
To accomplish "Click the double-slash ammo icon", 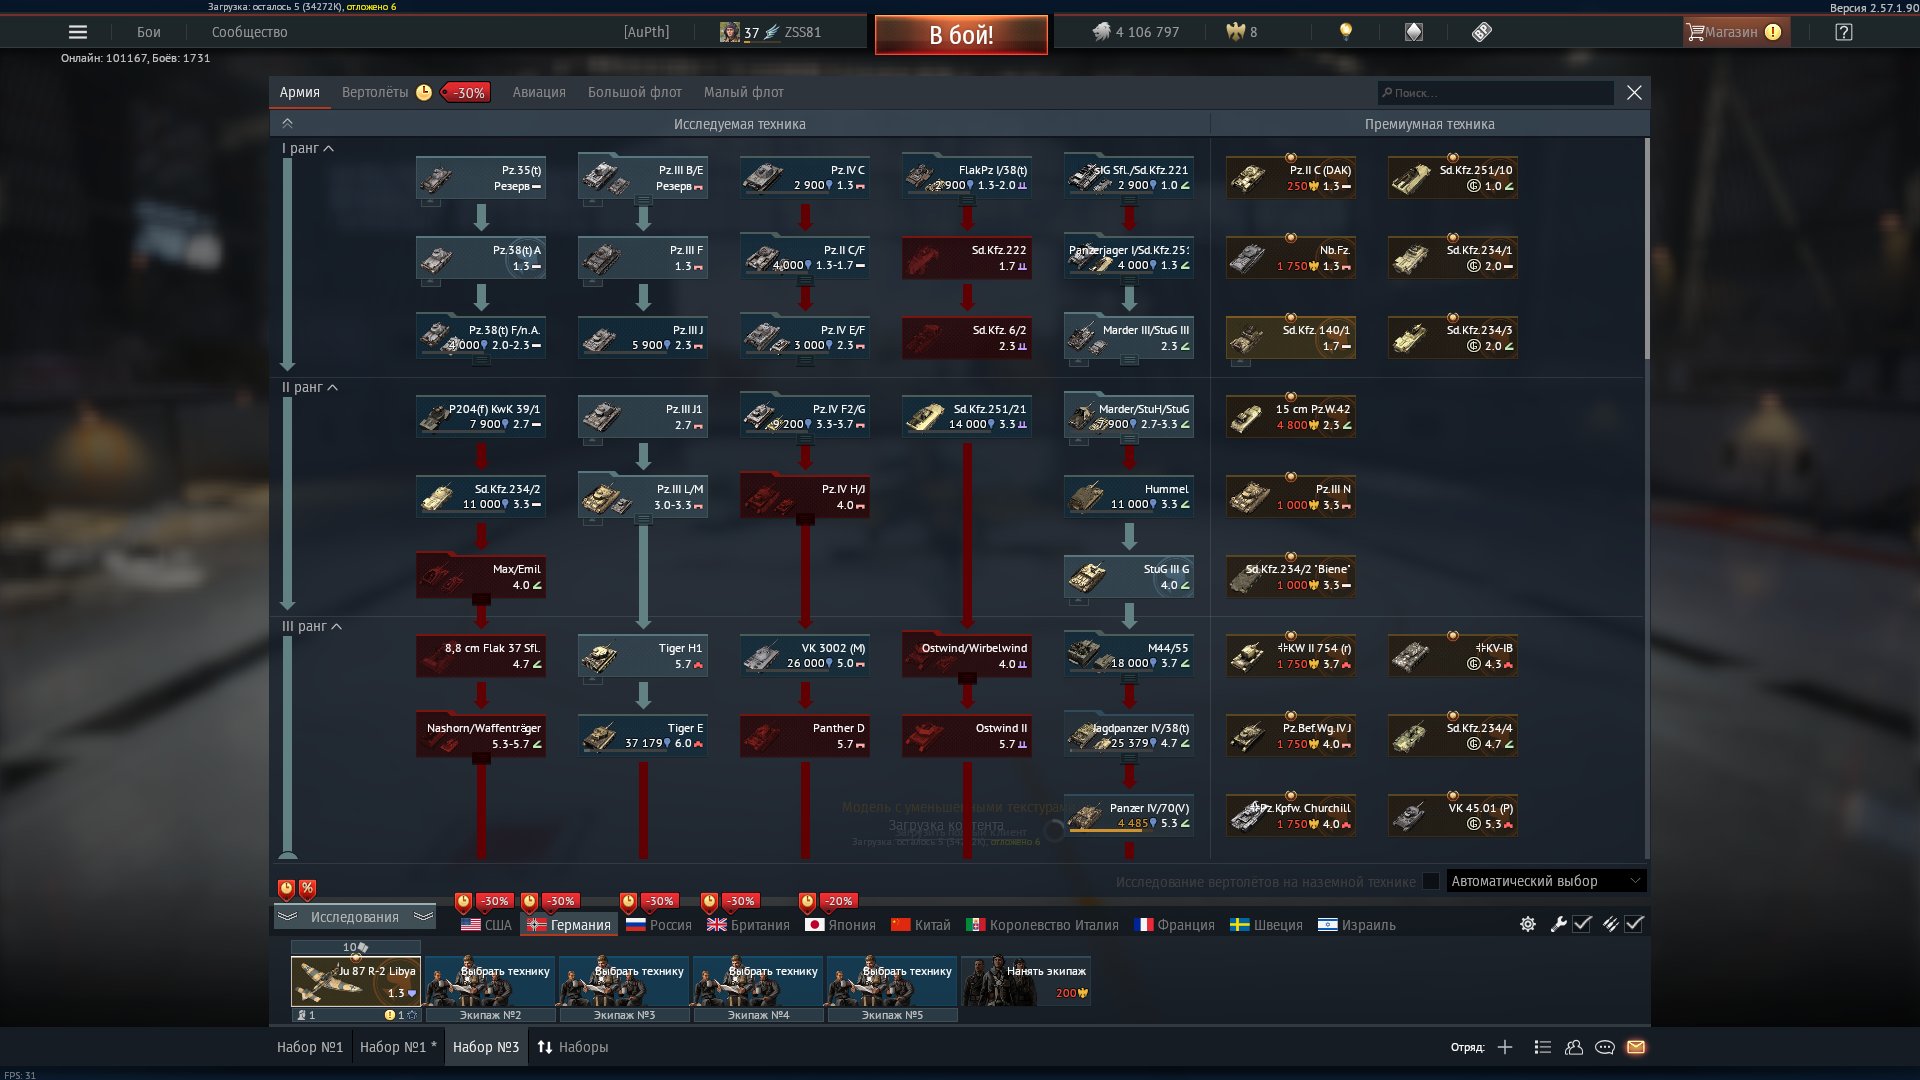I will tap(1610, 925).
